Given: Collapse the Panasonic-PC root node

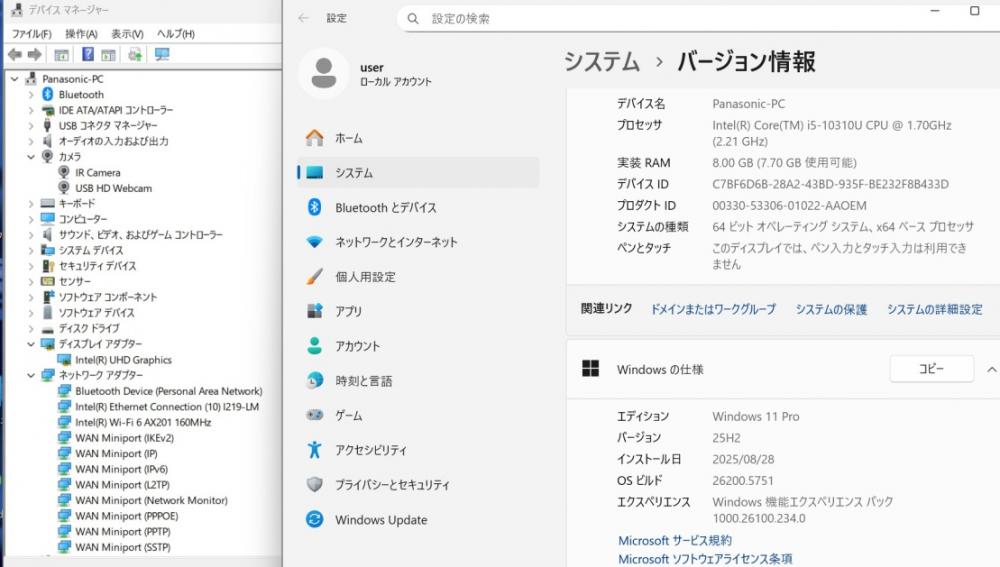Looking at the screenshot, I should pos(15,79).
